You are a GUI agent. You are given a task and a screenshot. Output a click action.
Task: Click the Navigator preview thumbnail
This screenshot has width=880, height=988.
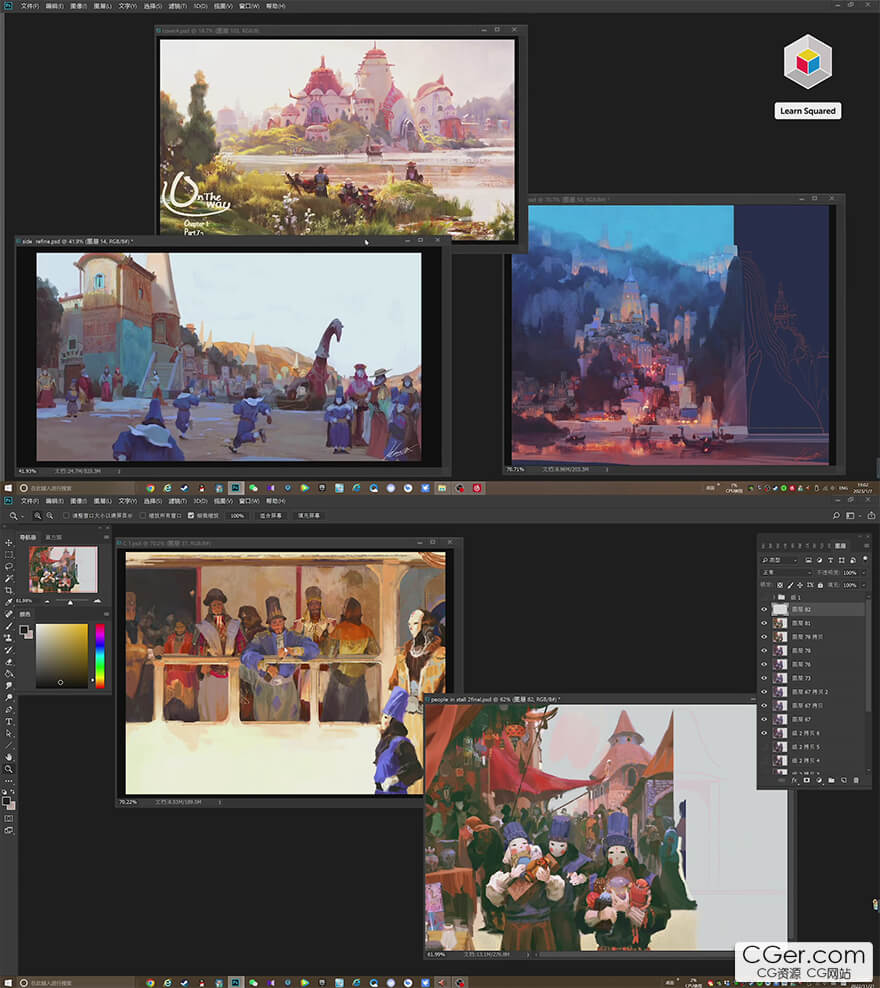pyautogui.click(x=63, y=570)
